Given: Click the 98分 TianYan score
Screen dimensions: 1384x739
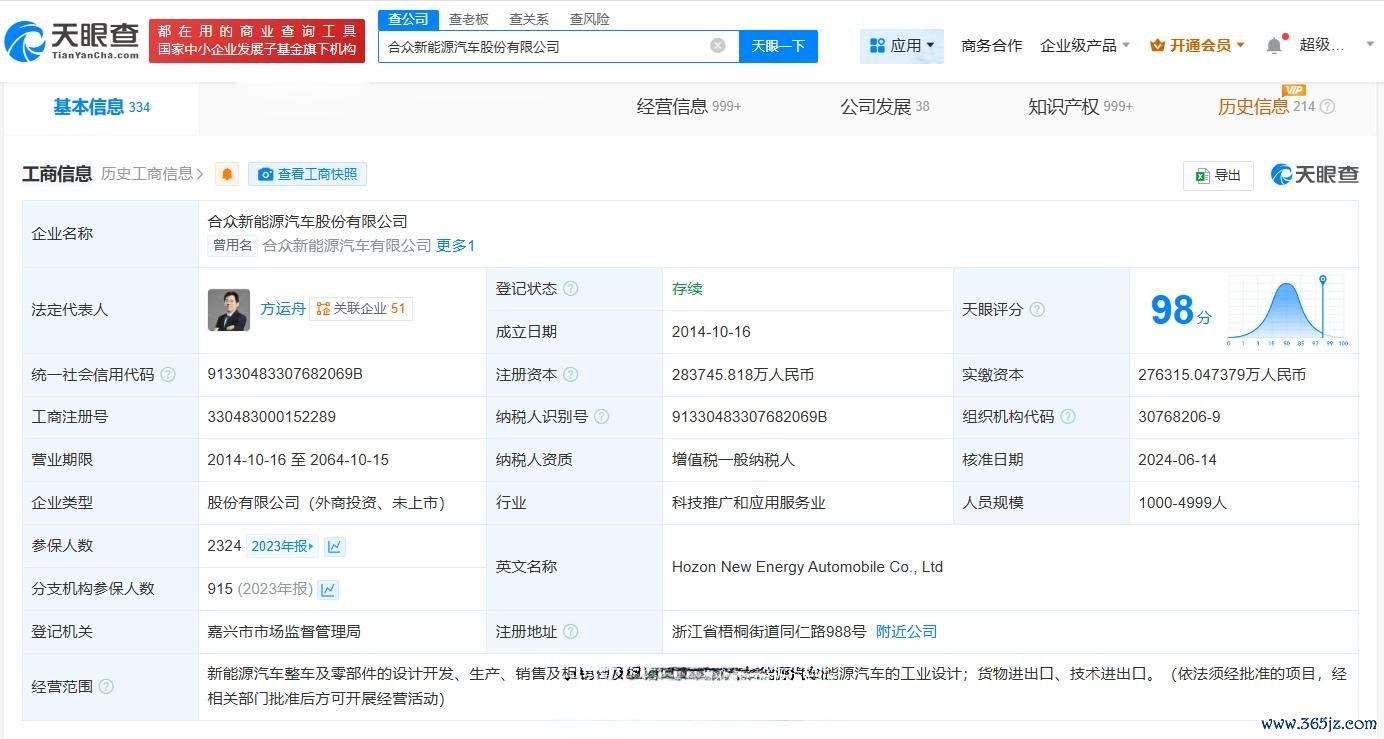Looking at the screenshot, I should click(1181, 310).
